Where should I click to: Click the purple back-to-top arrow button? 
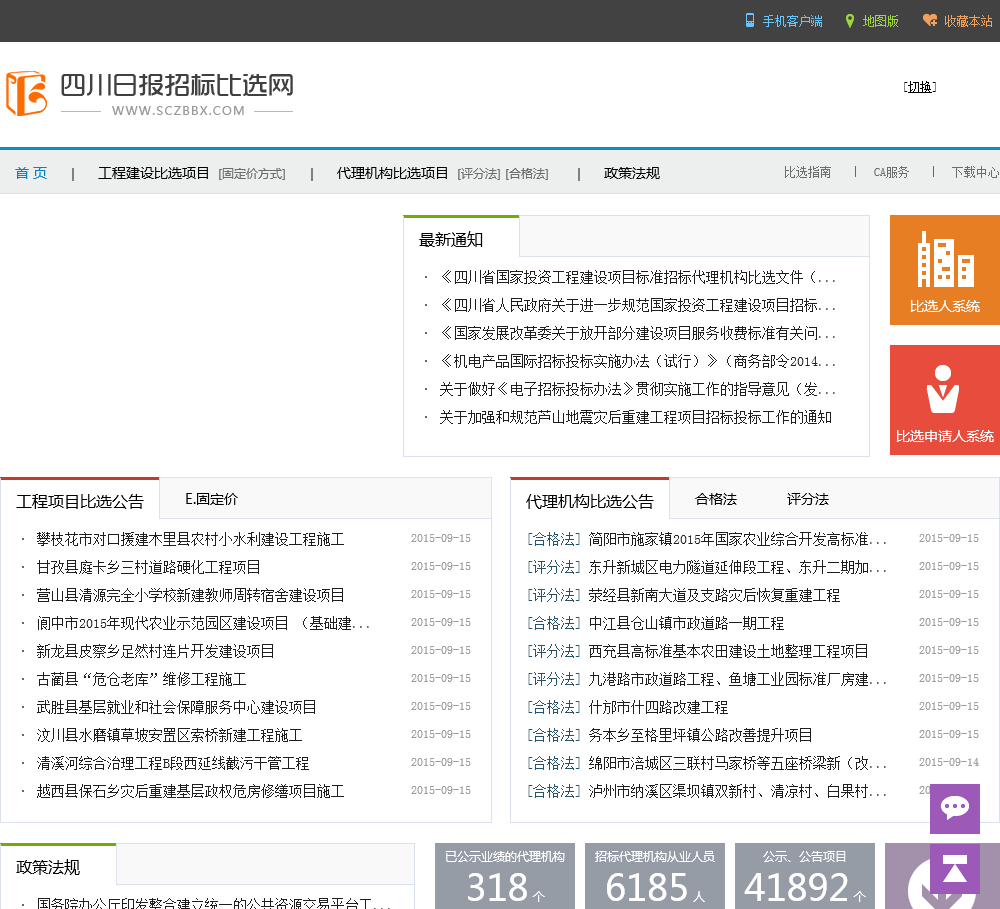[x=954, y=869]
